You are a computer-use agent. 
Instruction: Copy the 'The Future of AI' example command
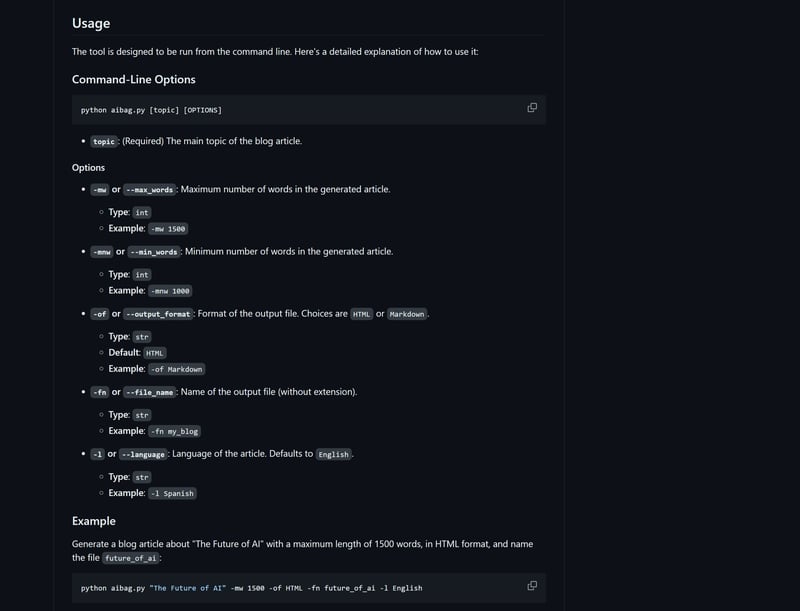532,586
